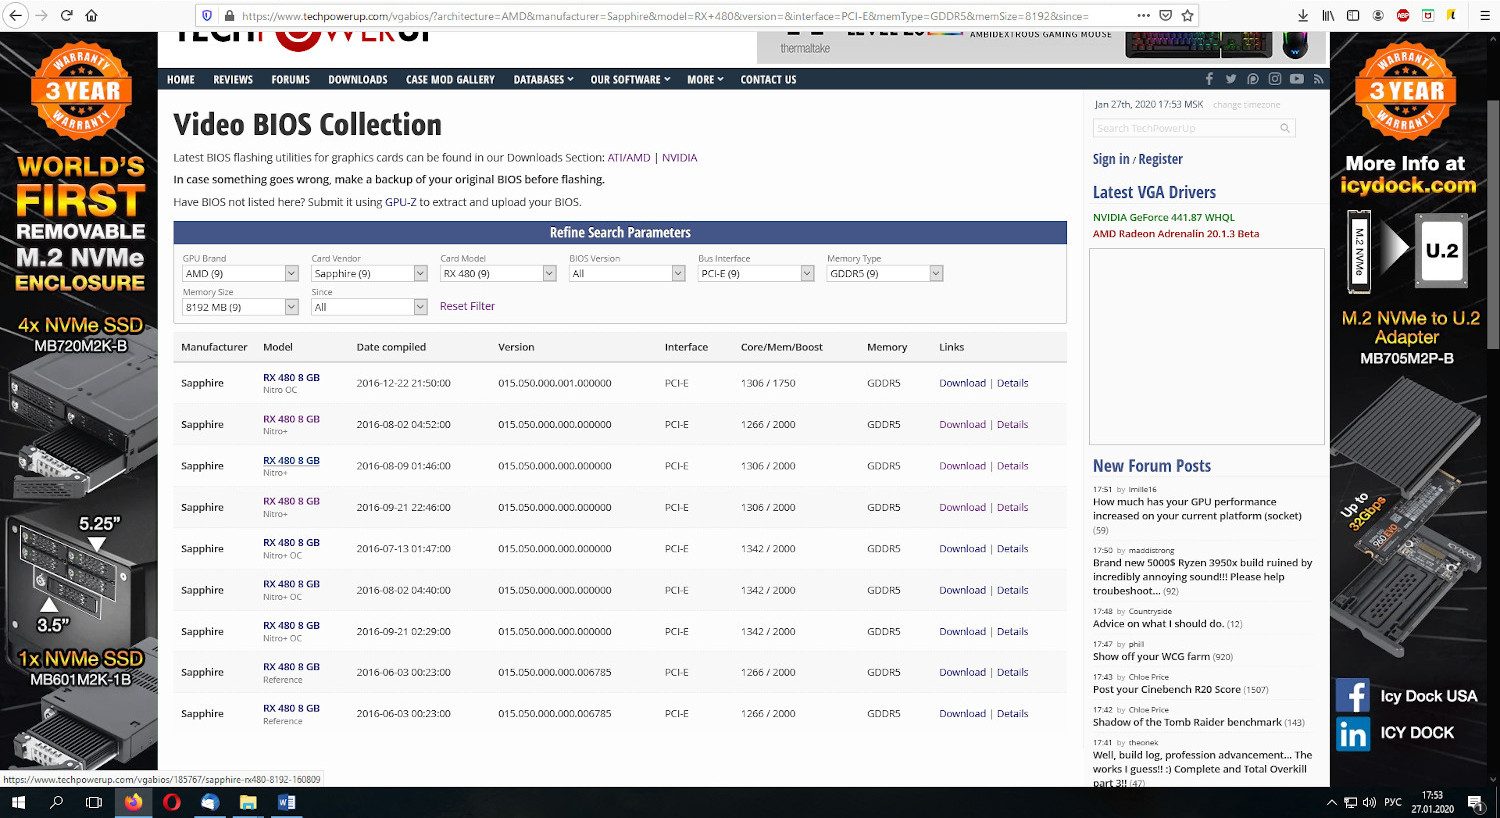This screenshot has height=818, width=1500.
Task: Open Adblock Plus extension icon
Action: point(1403,15)
